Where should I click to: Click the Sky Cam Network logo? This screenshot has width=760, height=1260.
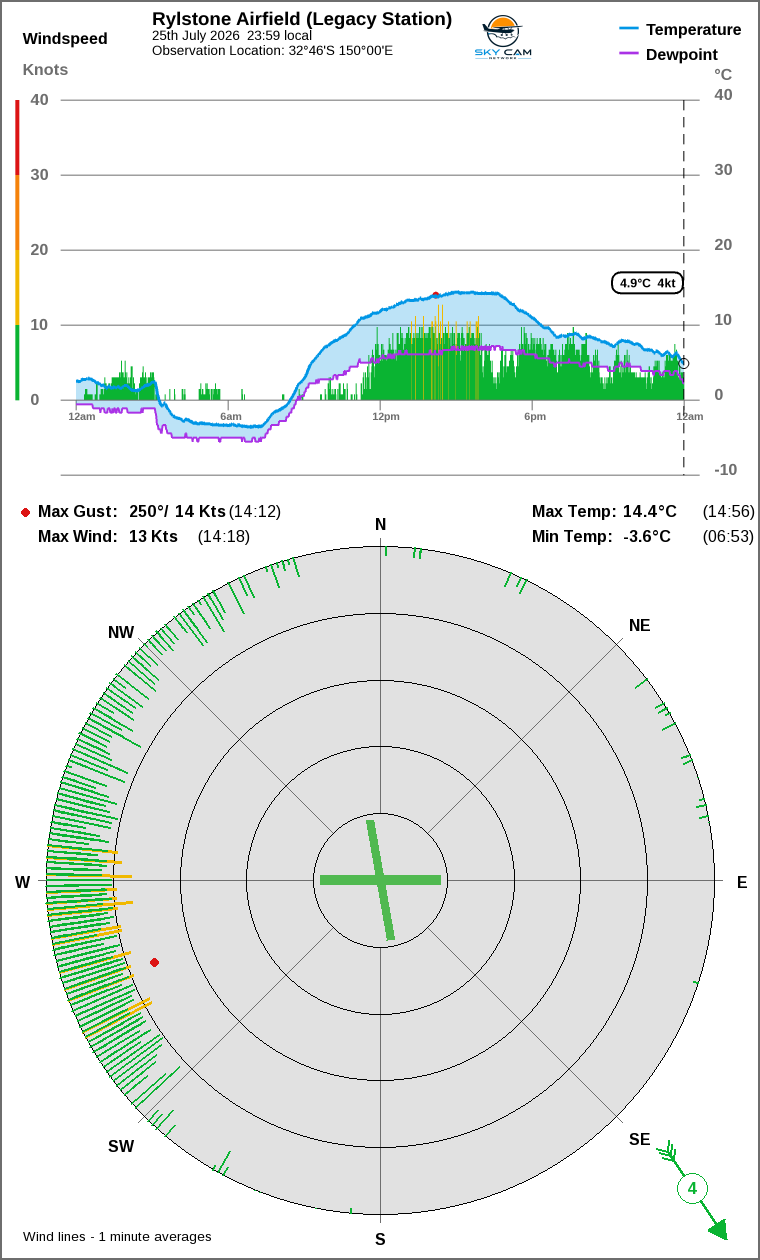pos(503,38)
